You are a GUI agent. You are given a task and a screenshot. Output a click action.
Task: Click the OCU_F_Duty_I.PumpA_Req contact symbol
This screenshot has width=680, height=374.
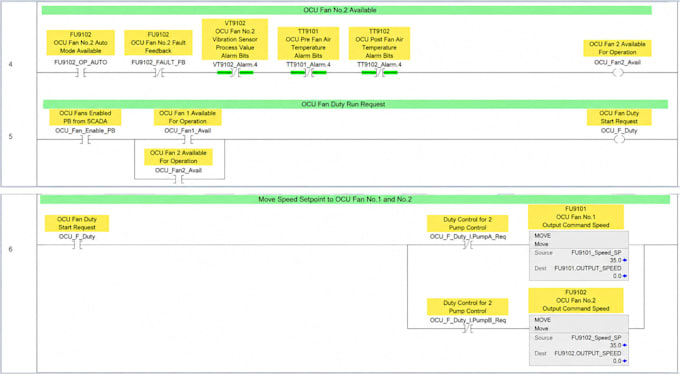point(468,245)
